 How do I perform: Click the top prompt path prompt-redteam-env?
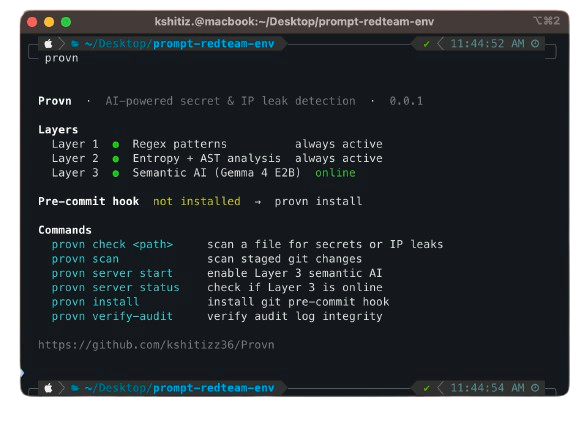(x=214, y=44)
